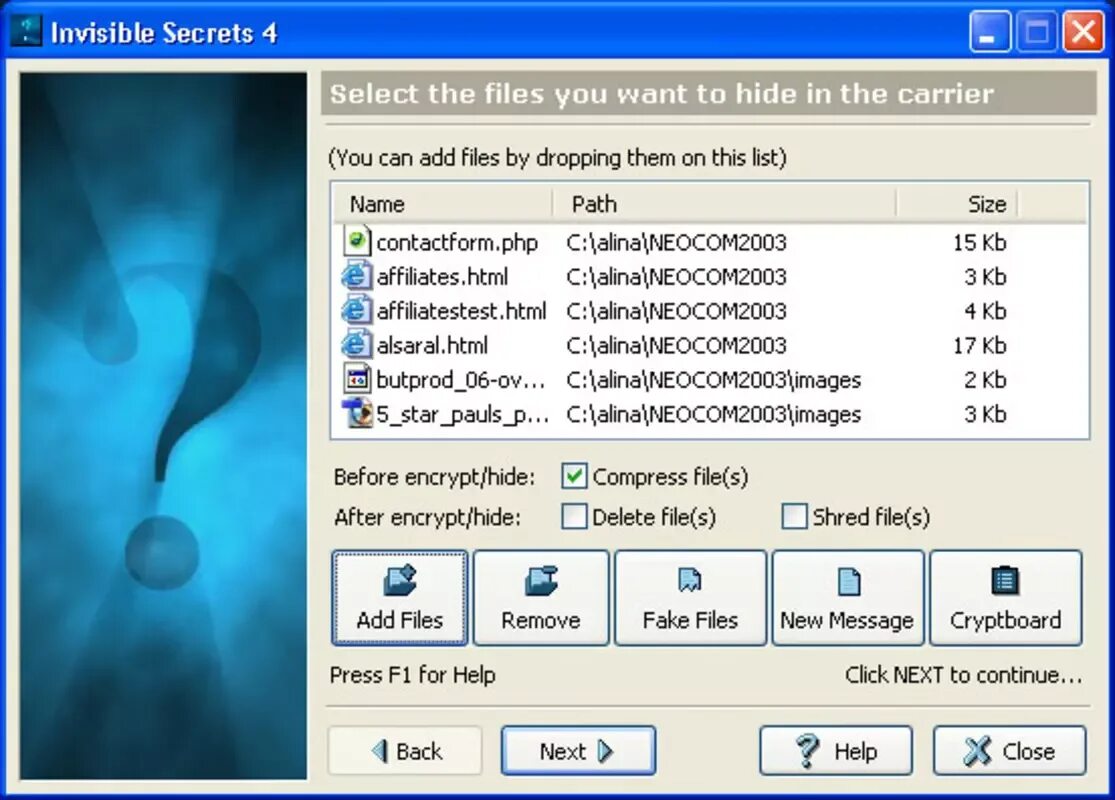Uncheck Compress file(s) option
This screenshot has width=1115, height=800.
coord(574,476)
